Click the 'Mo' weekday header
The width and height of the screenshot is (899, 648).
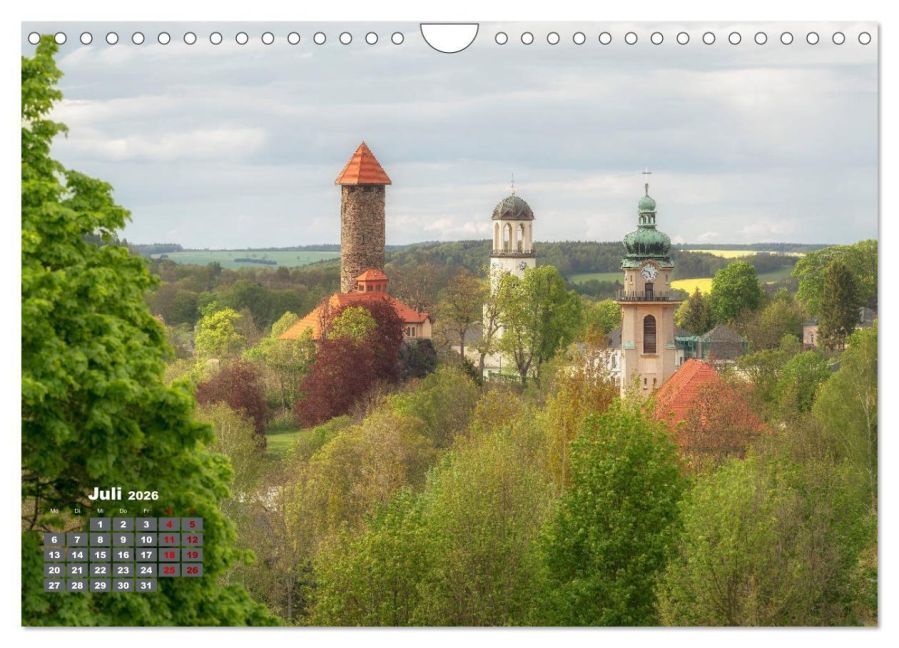click(x=54, y=511)
